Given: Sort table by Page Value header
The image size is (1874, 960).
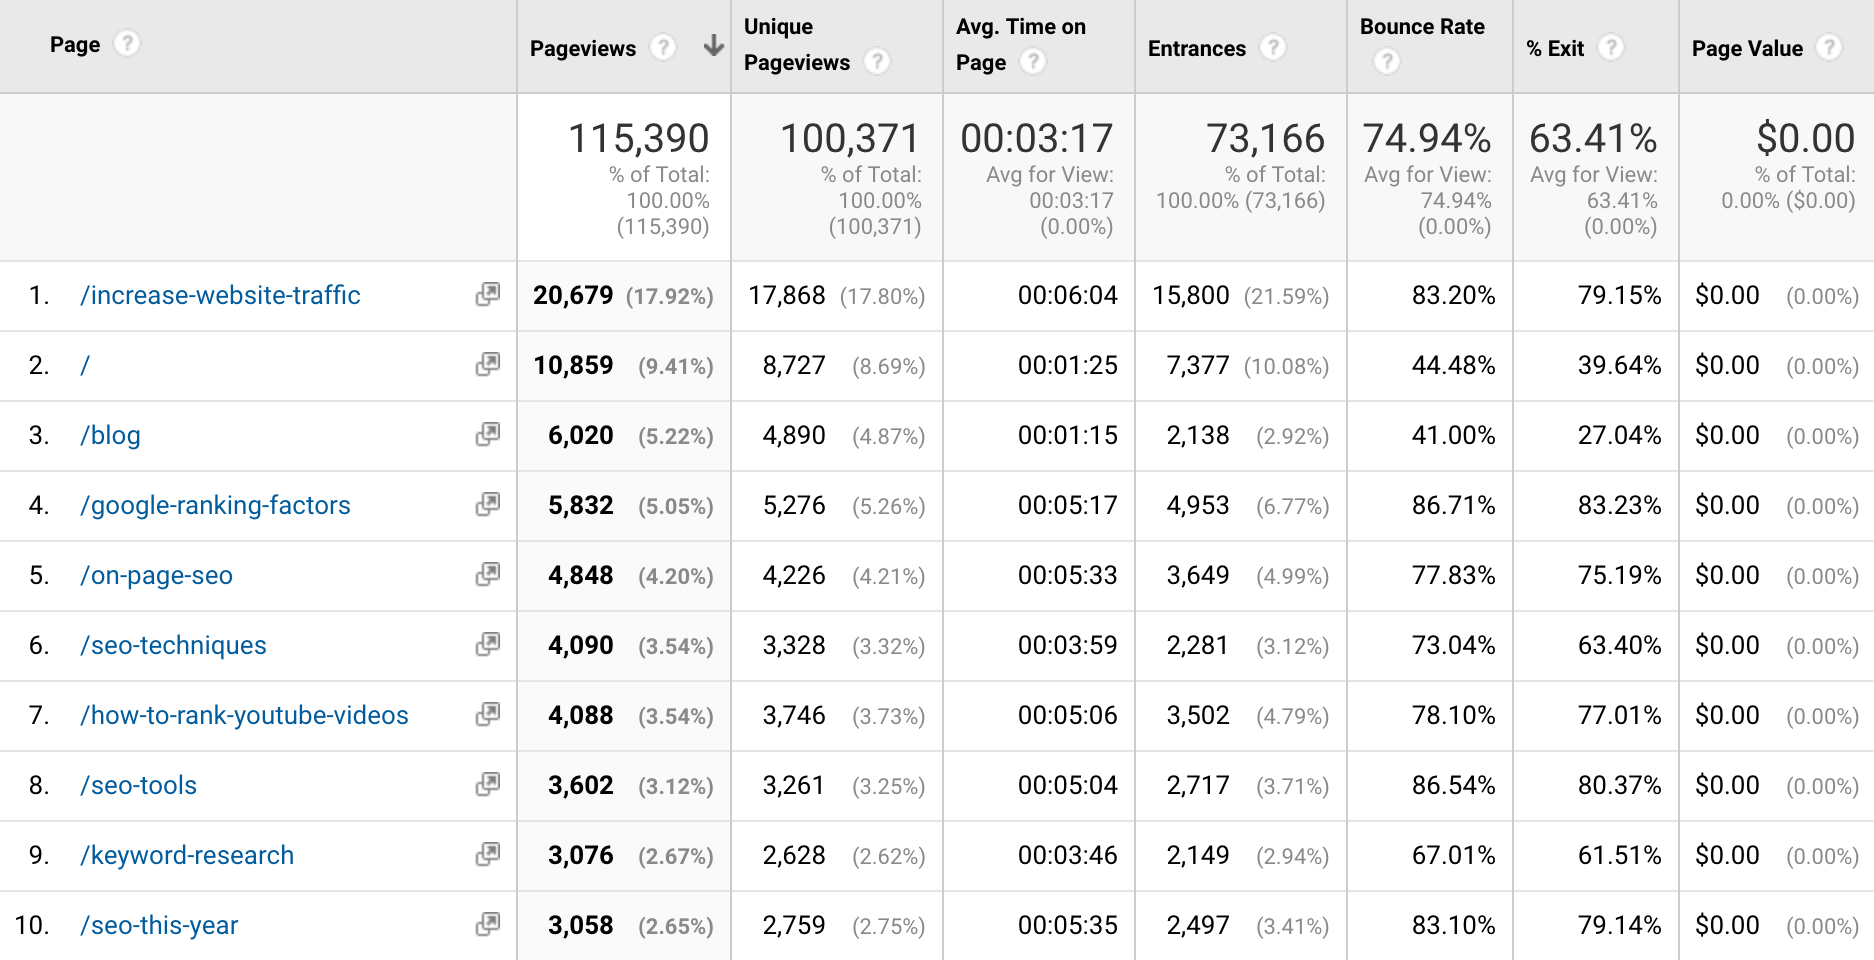Looking at the screenshot, I should [1747, 48].
